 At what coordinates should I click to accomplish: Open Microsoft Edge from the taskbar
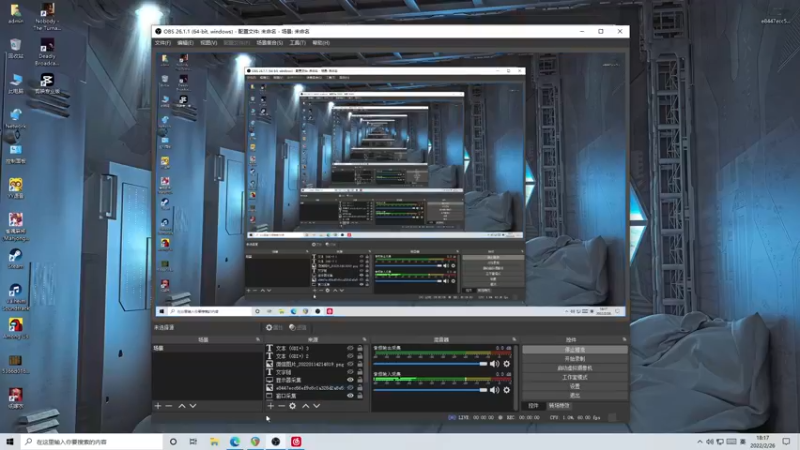(x=235, y=442)
